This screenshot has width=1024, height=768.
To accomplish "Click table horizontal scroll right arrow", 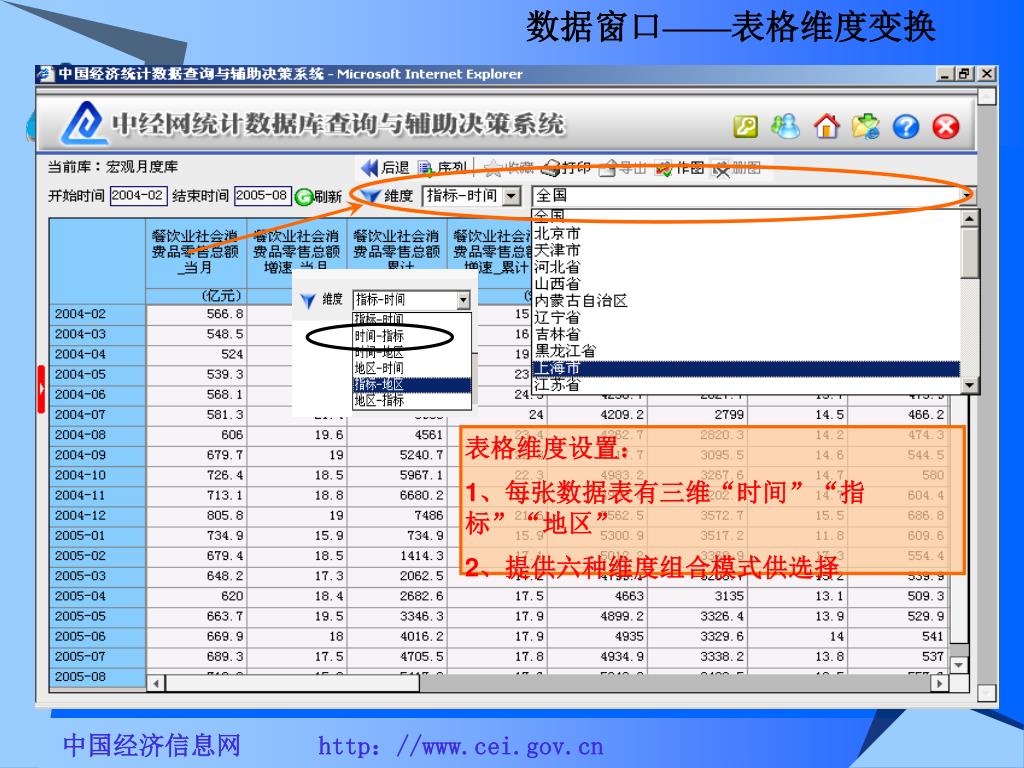I will 939,684.
